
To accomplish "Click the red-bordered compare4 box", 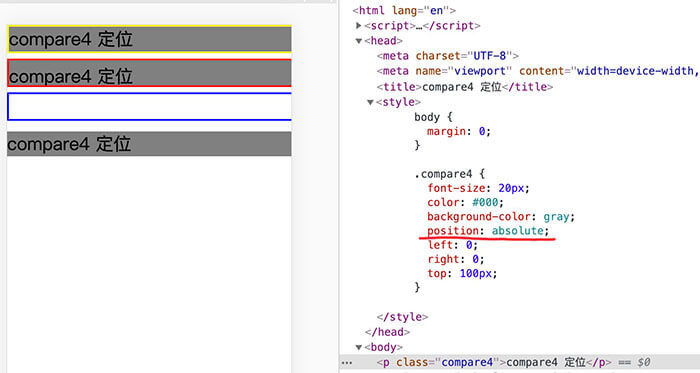I will click(x=150, y=73).
